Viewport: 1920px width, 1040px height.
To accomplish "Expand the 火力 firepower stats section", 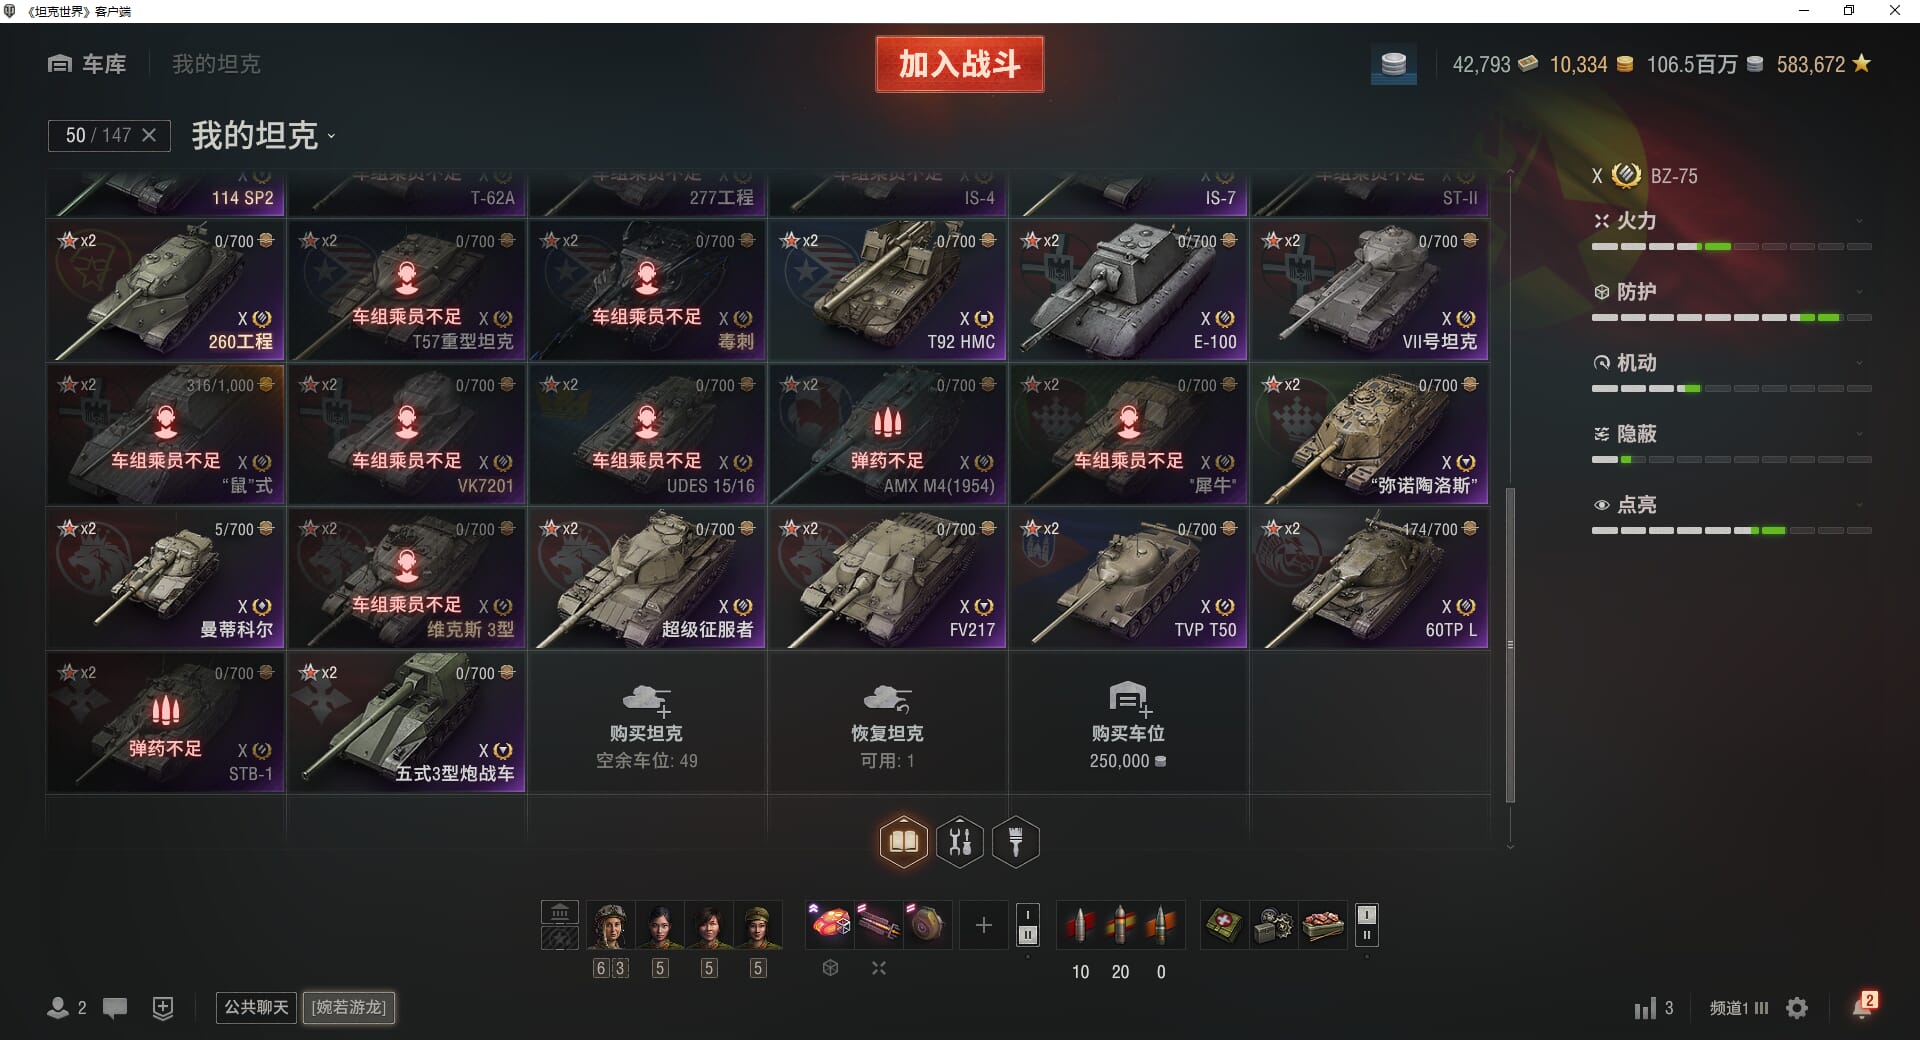I will (1731, 221).
